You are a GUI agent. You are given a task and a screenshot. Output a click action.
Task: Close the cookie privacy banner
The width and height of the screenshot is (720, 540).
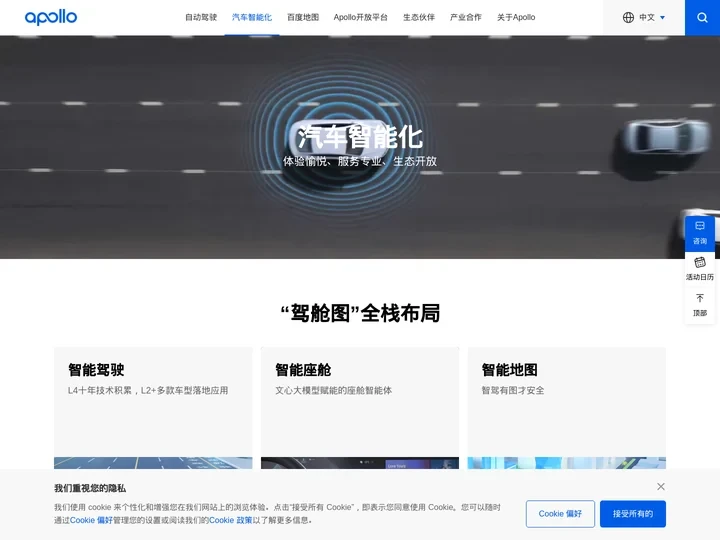pos(660,486)
